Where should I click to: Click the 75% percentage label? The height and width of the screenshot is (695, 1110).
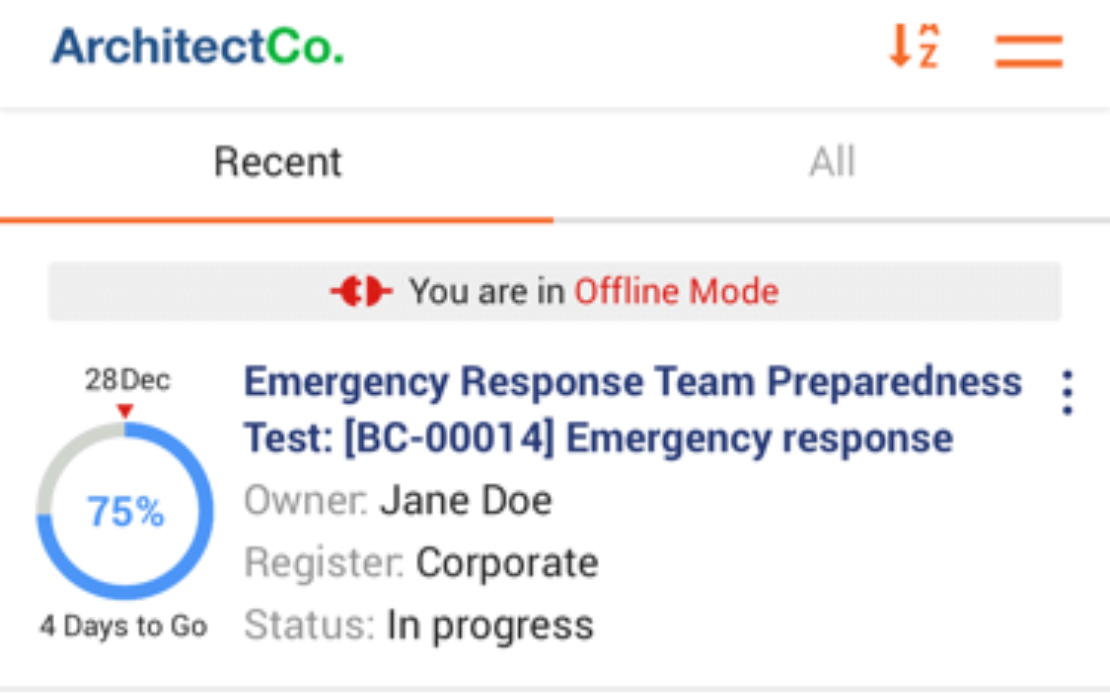[x=125, y=511]
